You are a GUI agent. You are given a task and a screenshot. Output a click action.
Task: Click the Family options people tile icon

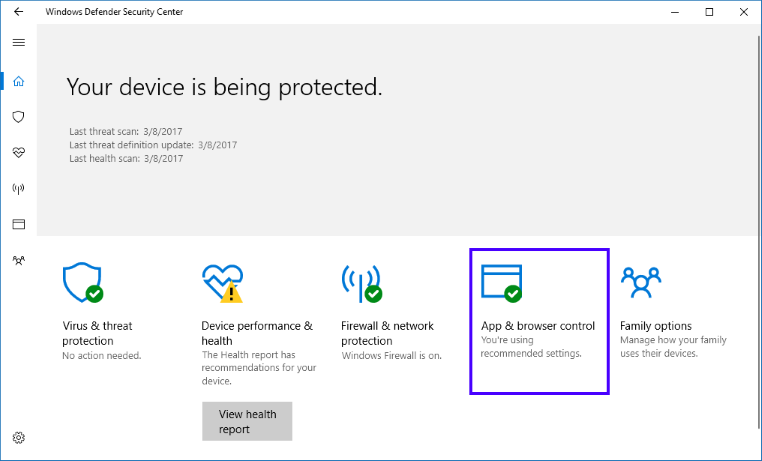[640, 283]
